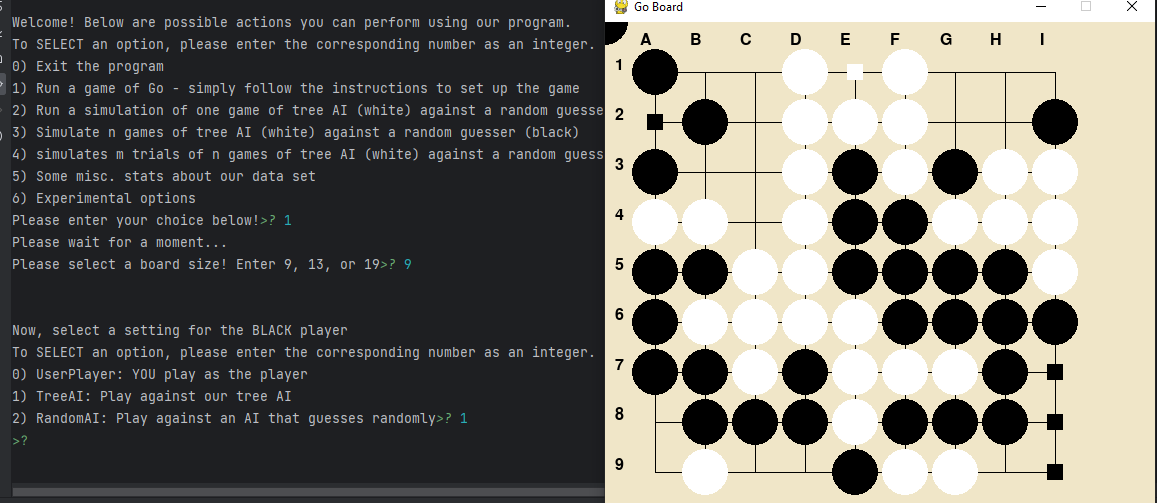1157x503 pixels.
Task: Place a stone on empty intersection C1
Action: (755, 72)
